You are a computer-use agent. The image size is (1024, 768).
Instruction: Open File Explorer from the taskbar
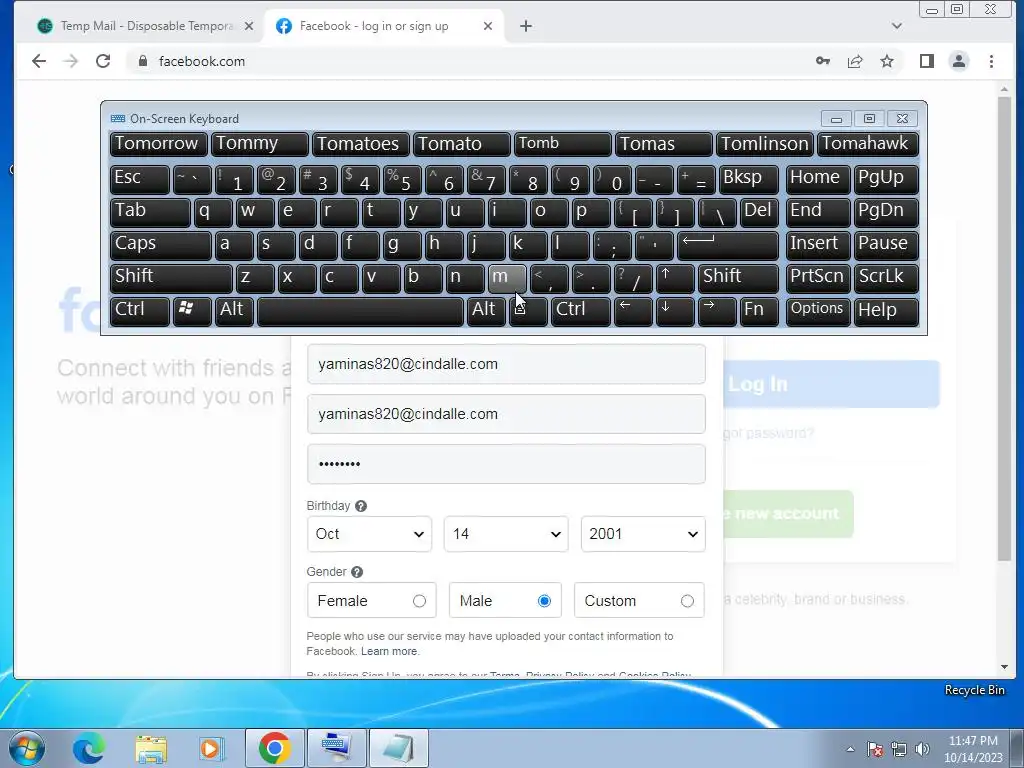(151, 749)
